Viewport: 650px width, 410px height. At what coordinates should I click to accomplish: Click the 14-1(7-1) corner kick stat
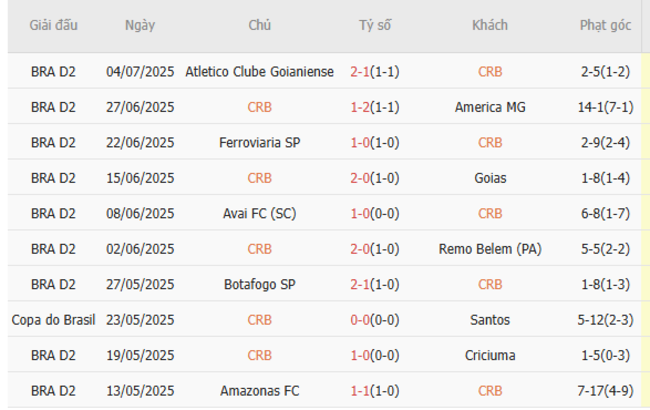pyautogui.click(x=605, y=107)
